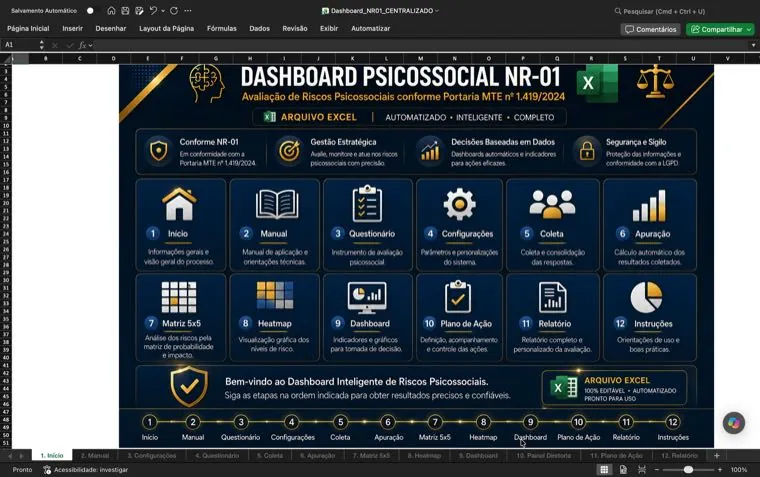The width and height of the screenshot is (760, 477).
Task: Click the fx insert function icon
Action: click(83, 45)
